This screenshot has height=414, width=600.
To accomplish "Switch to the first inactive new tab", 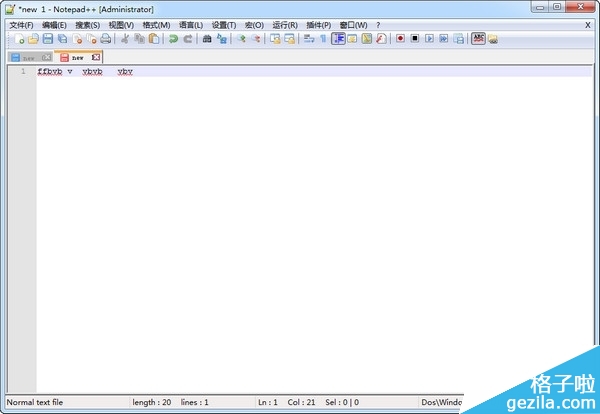I will tap(27, 57).
